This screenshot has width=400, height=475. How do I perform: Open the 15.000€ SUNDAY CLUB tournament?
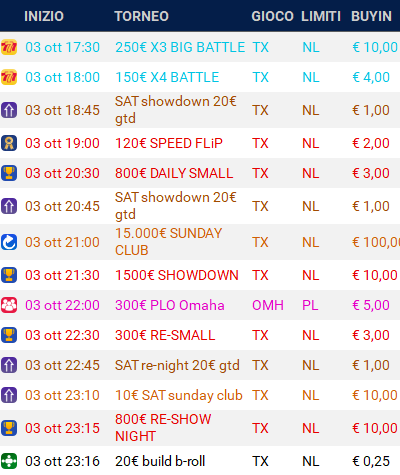(x=168, y=242)
